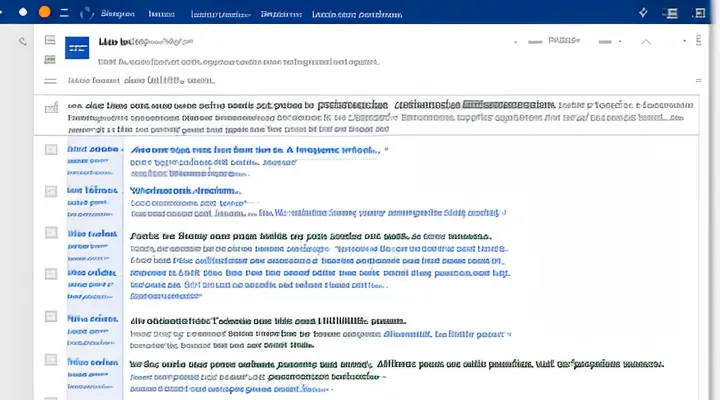Tick the checkbox of the third result row
The image size is (720, 400).
point(51,232)
